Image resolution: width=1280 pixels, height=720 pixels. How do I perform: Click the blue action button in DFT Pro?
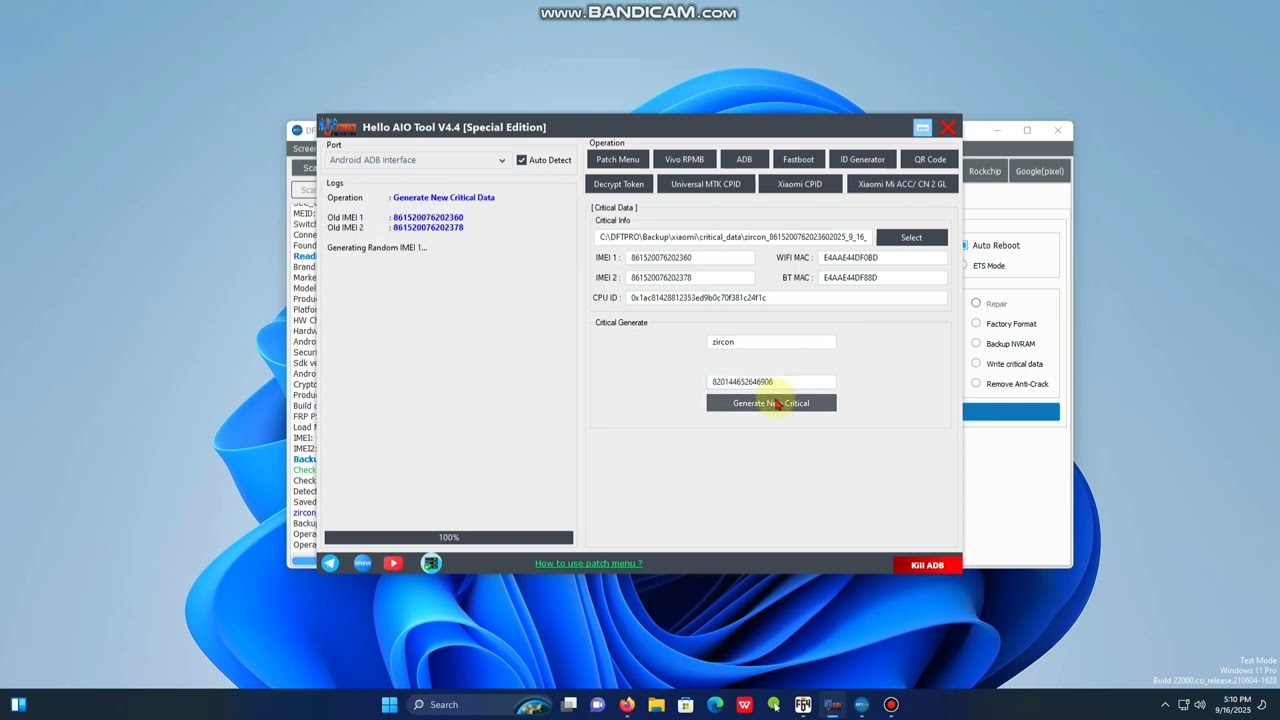[1011, 412]
